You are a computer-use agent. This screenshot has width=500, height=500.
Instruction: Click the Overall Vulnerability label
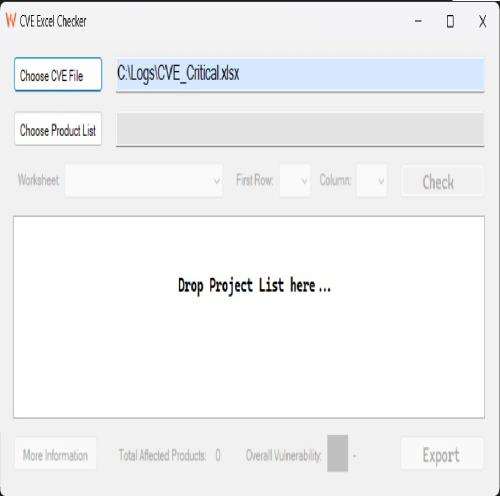284,455
